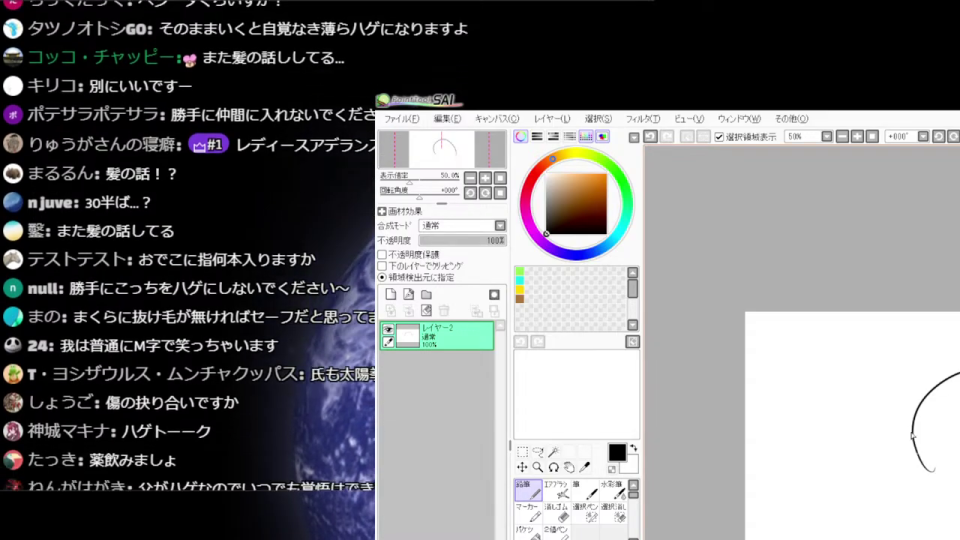960x540 pixels.
Task: Zoom in with navigator plus button
Action: [x=485, y=178]
